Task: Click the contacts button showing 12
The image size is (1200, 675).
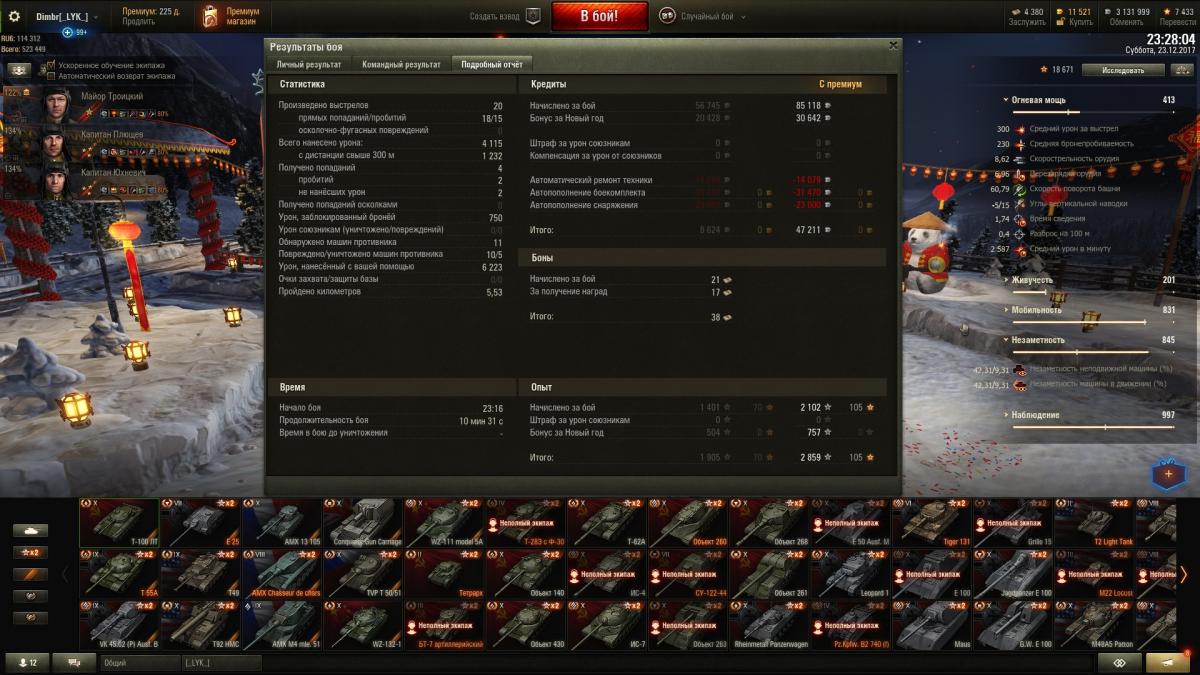Action: 26,662
